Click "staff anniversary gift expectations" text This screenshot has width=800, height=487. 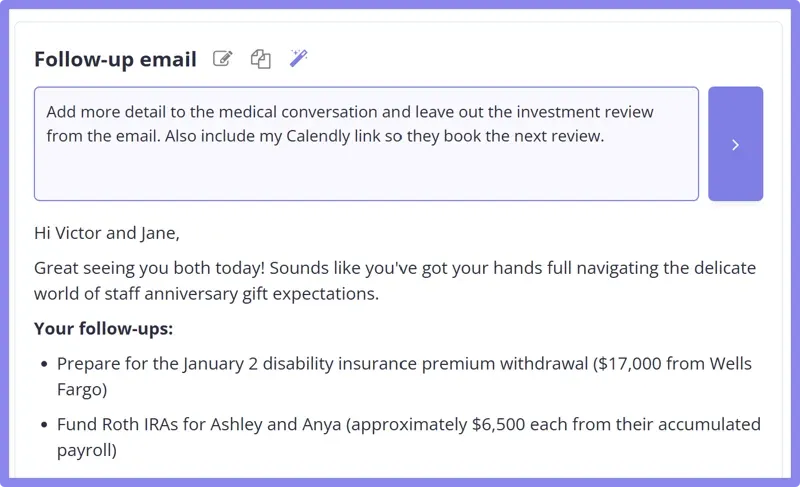click(239, 294)
